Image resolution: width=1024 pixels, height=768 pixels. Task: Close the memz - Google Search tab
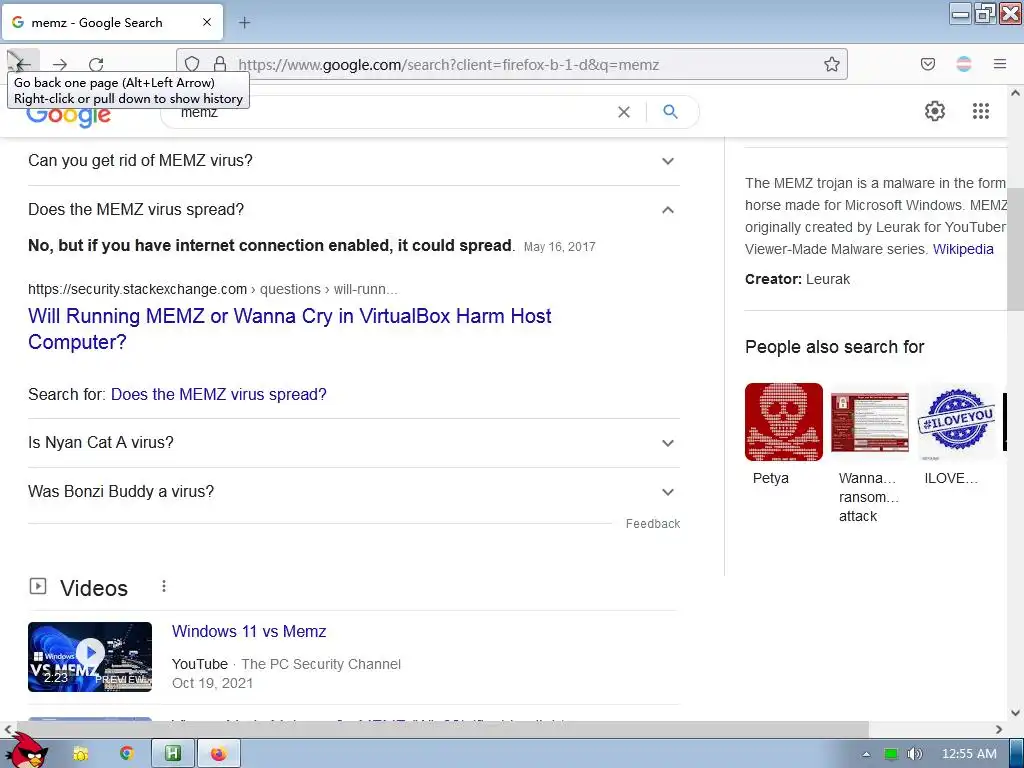coord(207,22)
